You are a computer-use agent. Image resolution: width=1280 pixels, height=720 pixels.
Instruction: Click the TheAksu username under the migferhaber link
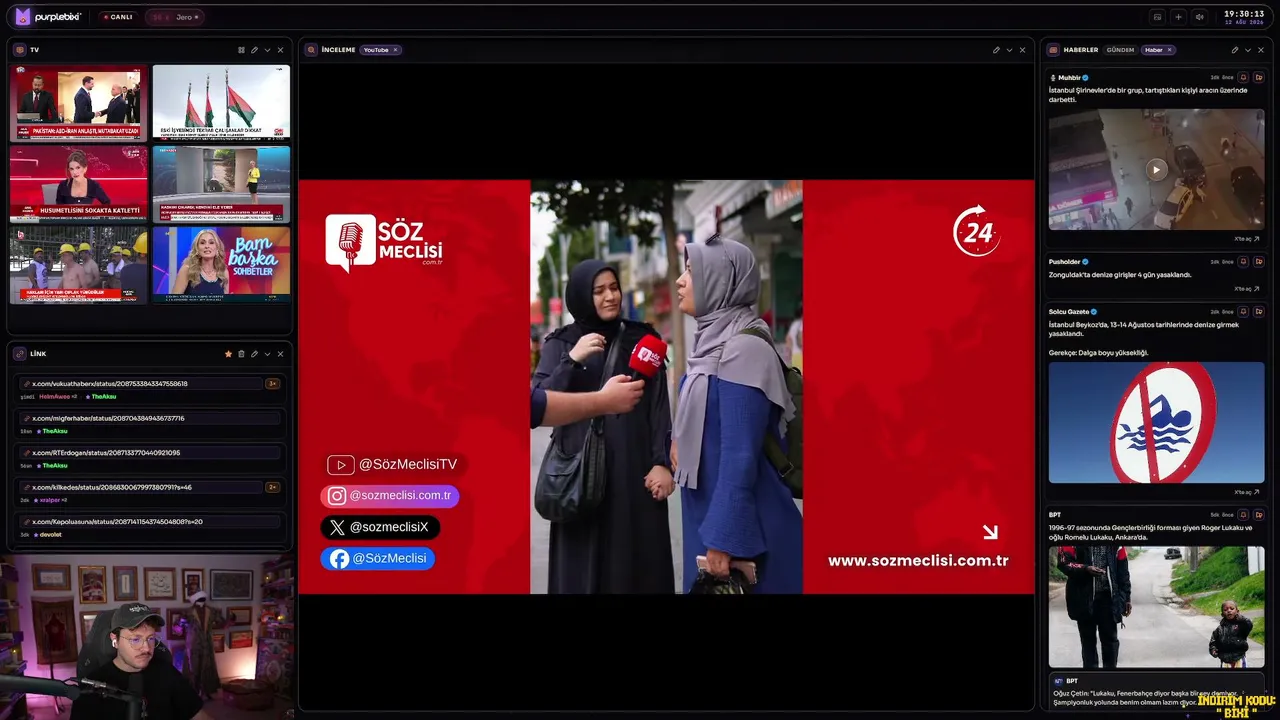tap(55, 431)
